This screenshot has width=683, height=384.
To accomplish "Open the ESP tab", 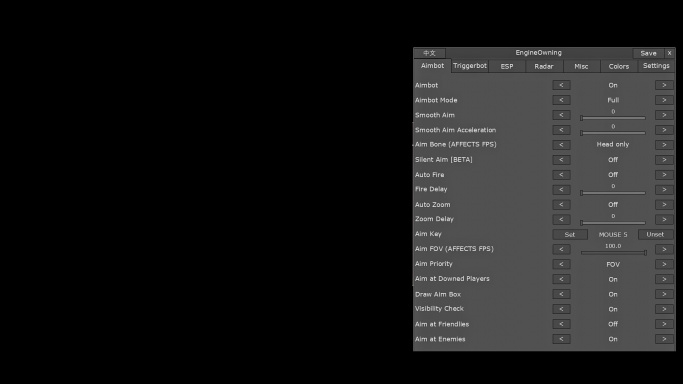I will click(x=507, y=66).
